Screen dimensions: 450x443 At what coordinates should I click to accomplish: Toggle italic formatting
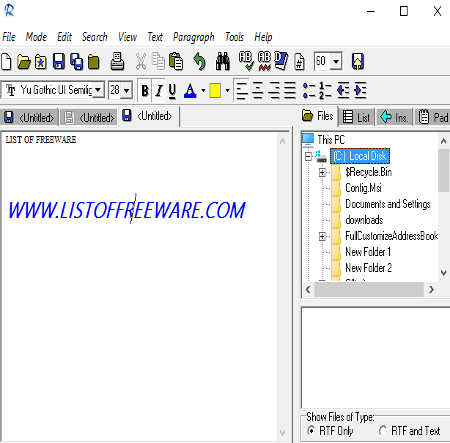(x=159, y=90)
